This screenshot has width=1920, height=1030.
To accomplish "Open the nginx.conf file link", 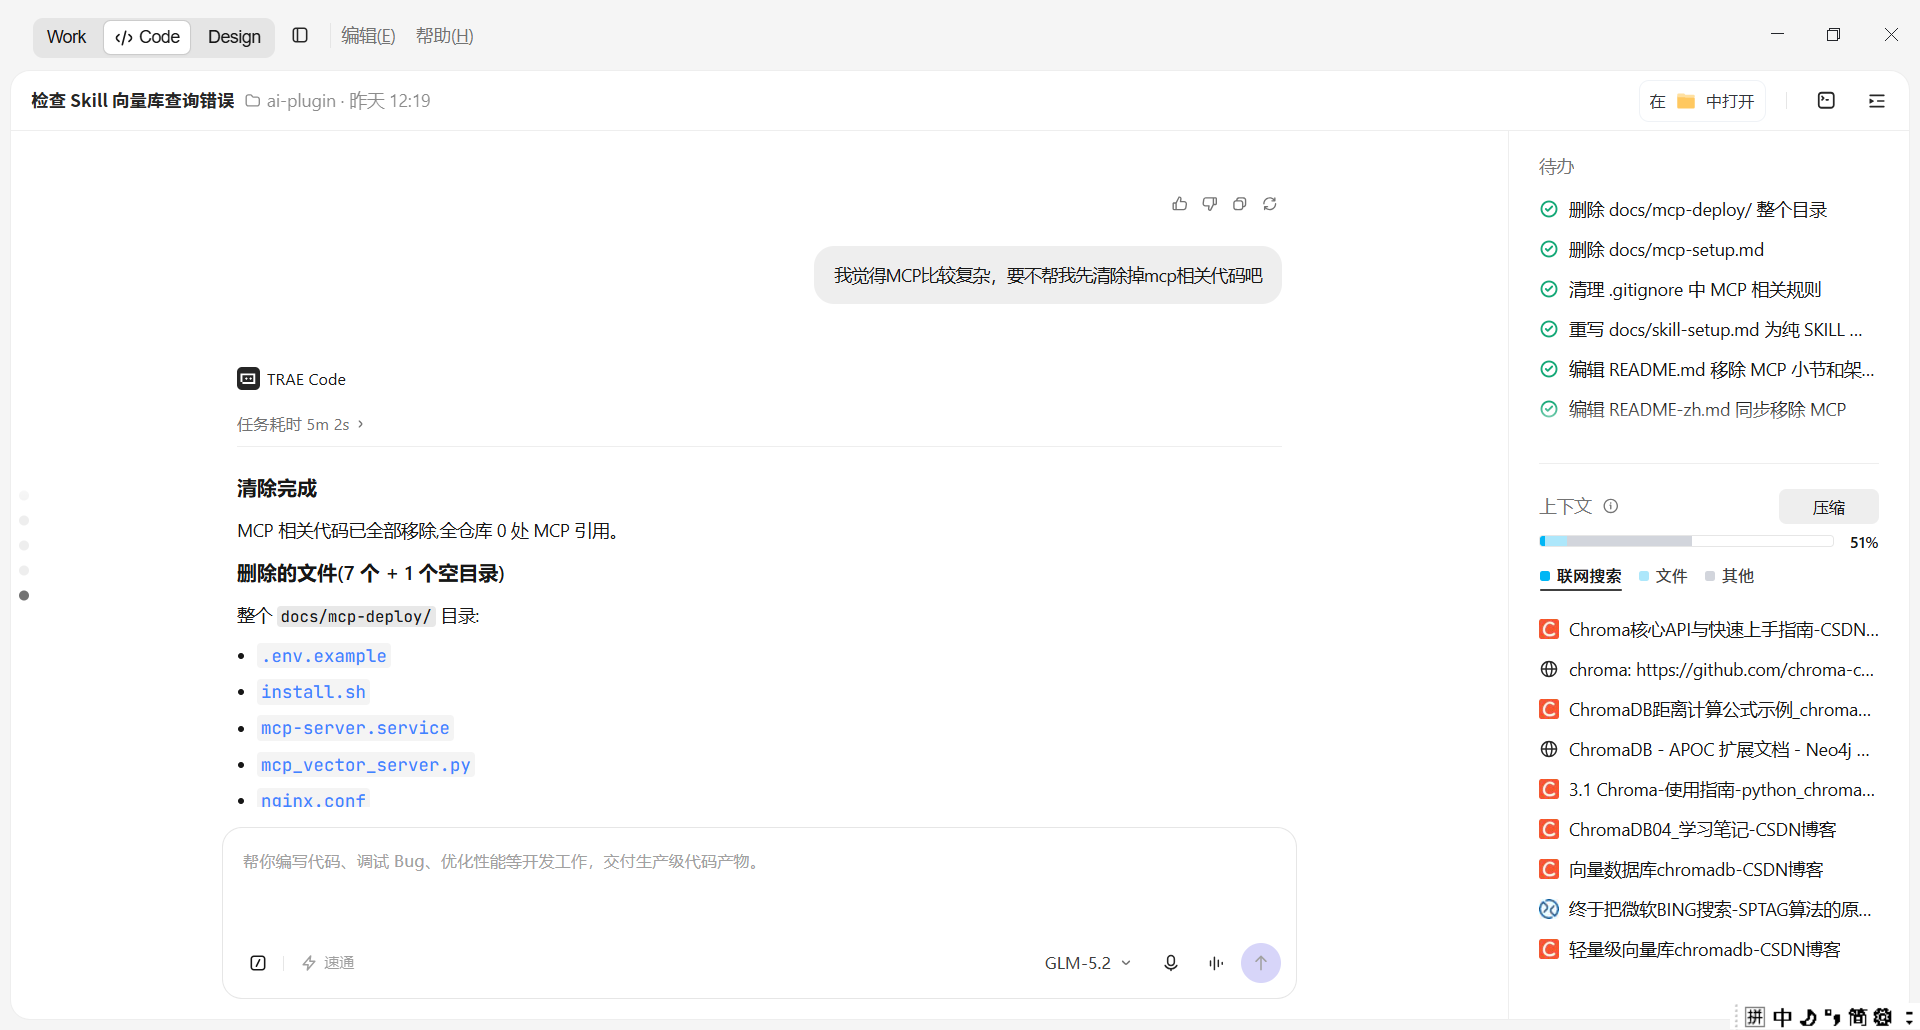I will [x=313, y=800].
